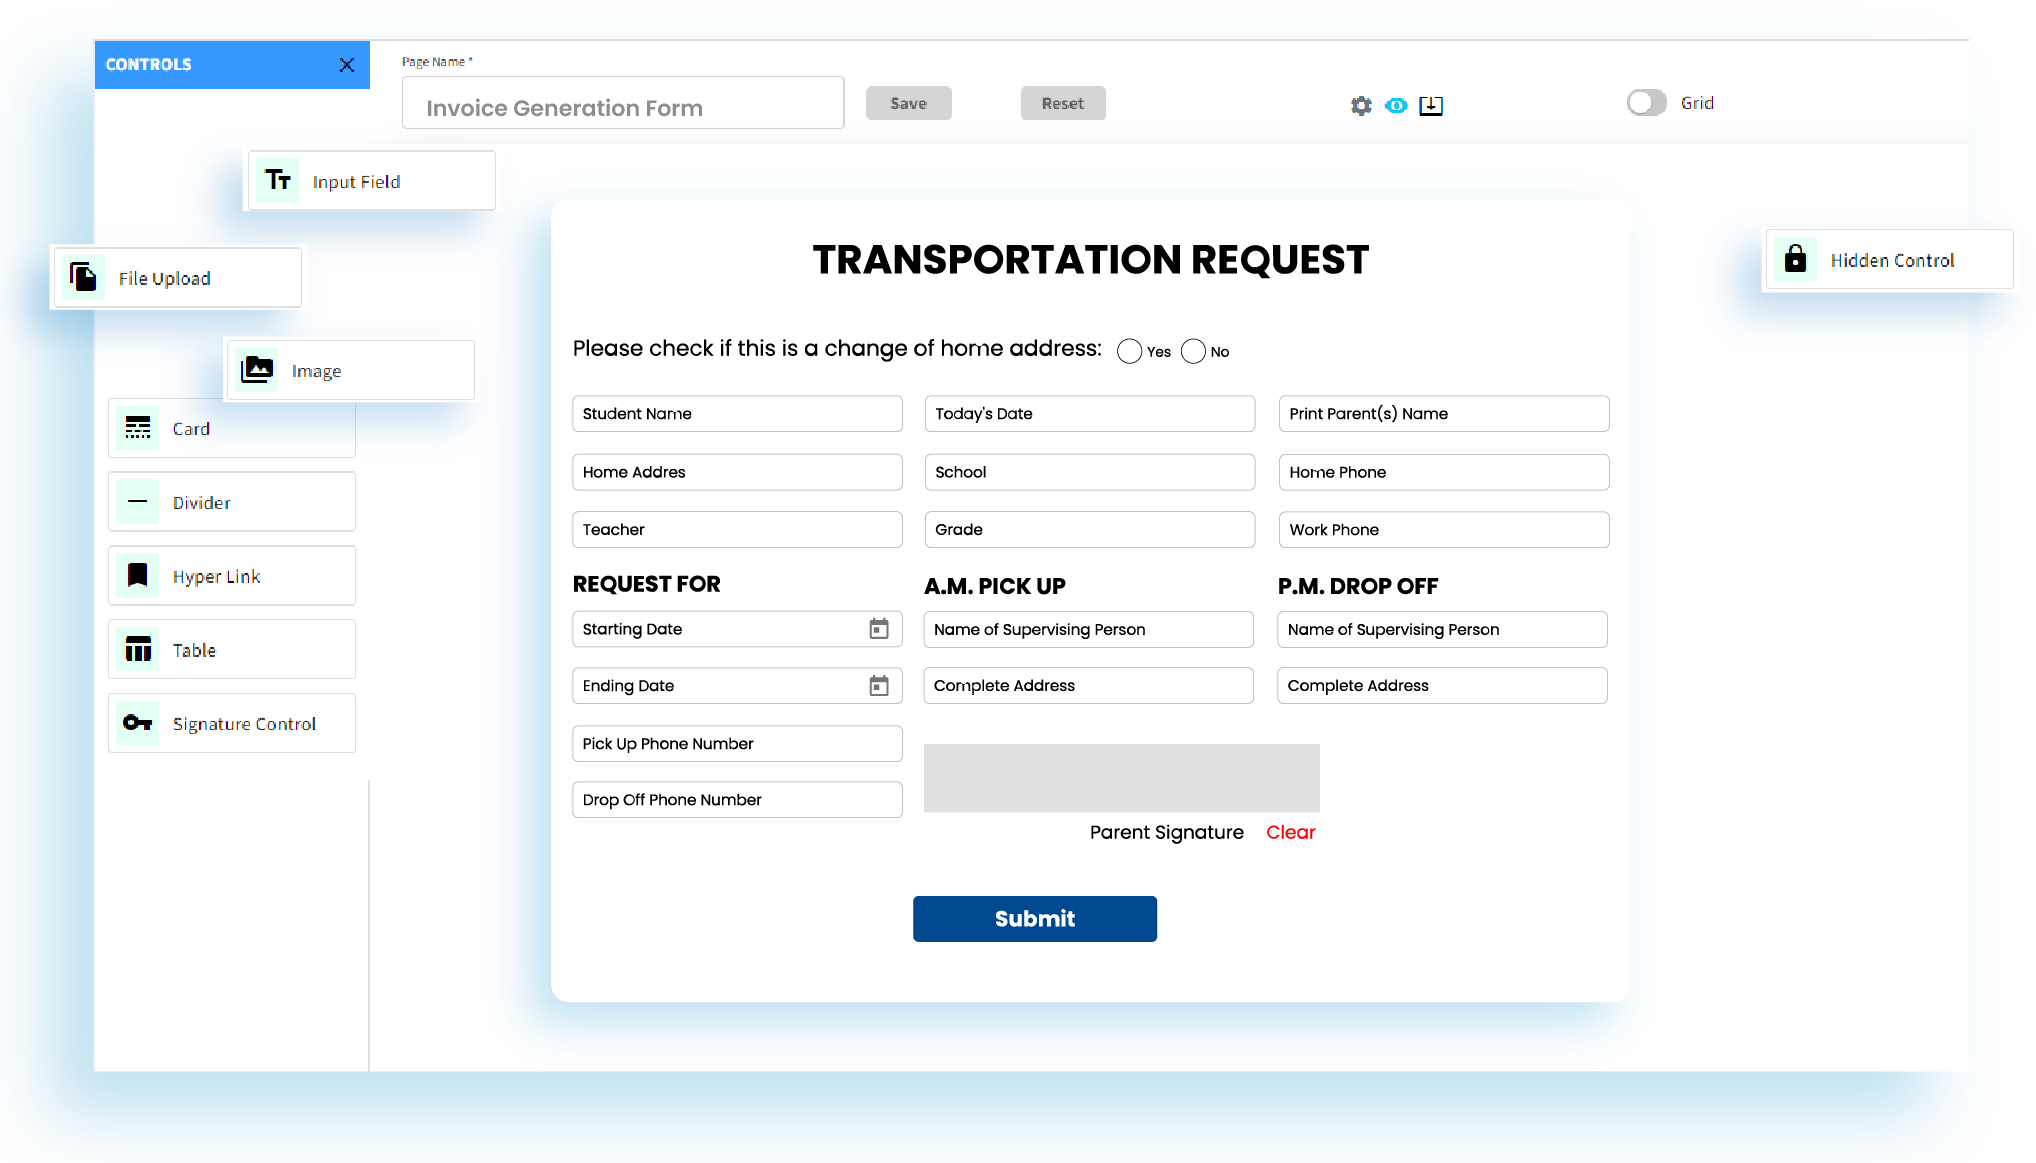This screenshot has width=2036, height=1163.
Task: Select the Input Field control
Action: point(370,181)
